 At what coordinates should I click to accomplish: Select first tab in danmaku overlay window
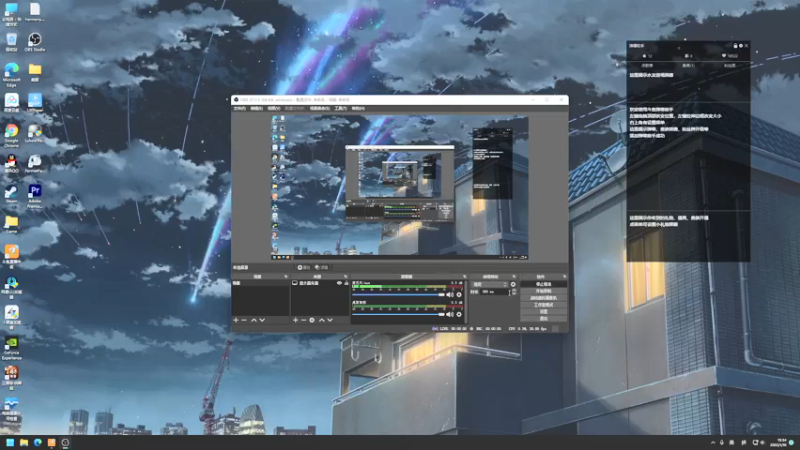[x=647, y=66]
